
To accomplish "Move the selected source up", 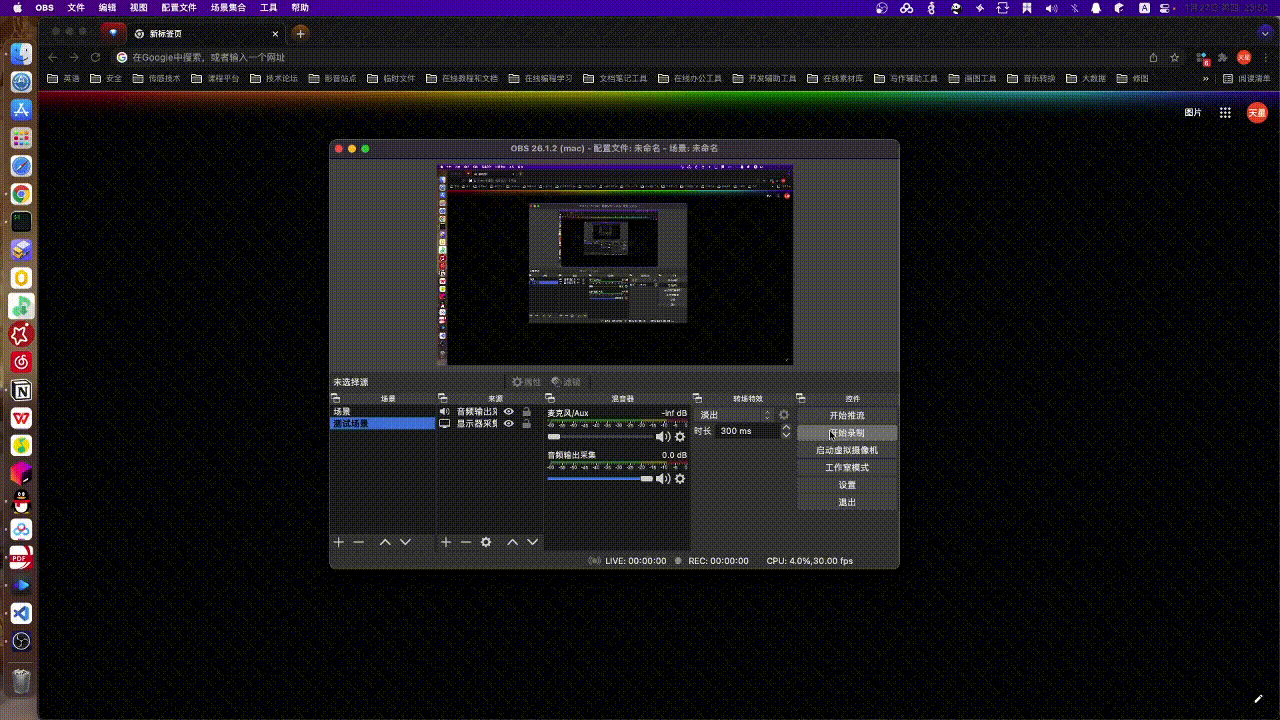I will click(x=512, y=542).
